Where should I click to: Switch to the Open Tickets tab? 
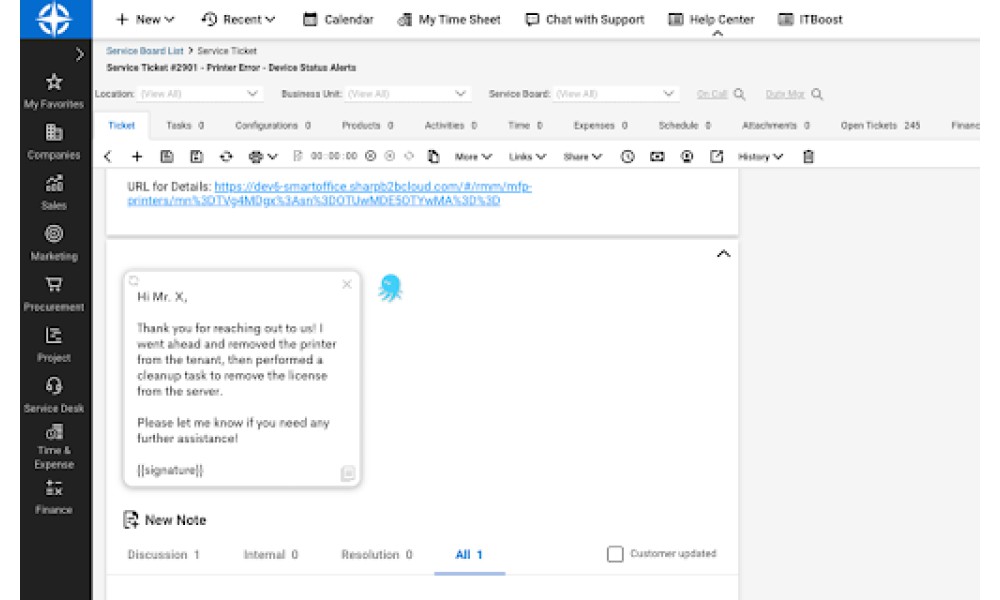(881, 126)
